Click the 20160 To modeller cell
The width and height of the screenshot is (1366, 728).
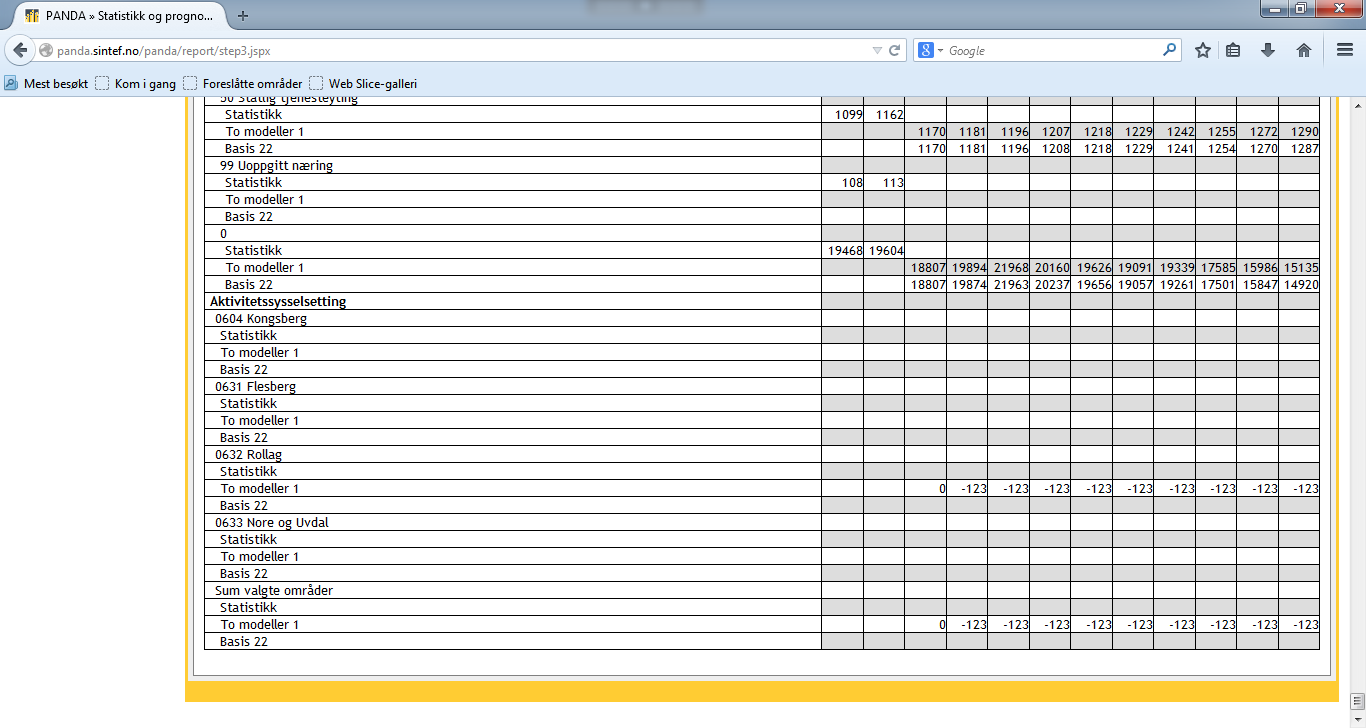[1050, 267]
